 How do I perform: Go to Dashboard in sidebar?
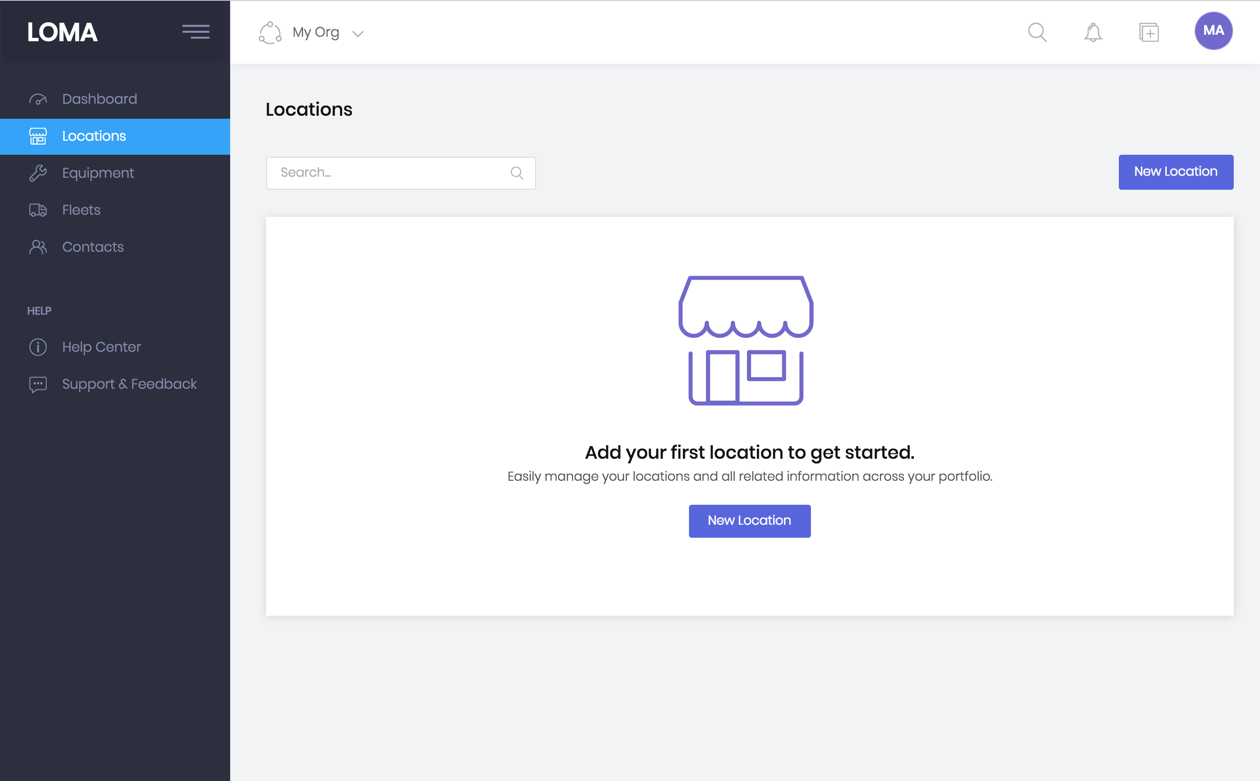pos(99,99)
